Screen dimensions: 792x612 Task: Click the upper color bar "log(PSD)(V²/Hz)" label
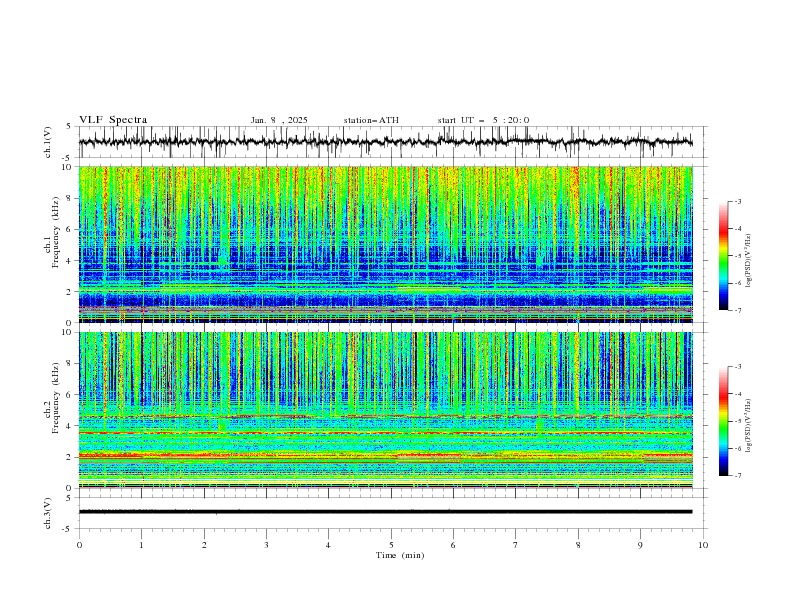tap(749, 261)
